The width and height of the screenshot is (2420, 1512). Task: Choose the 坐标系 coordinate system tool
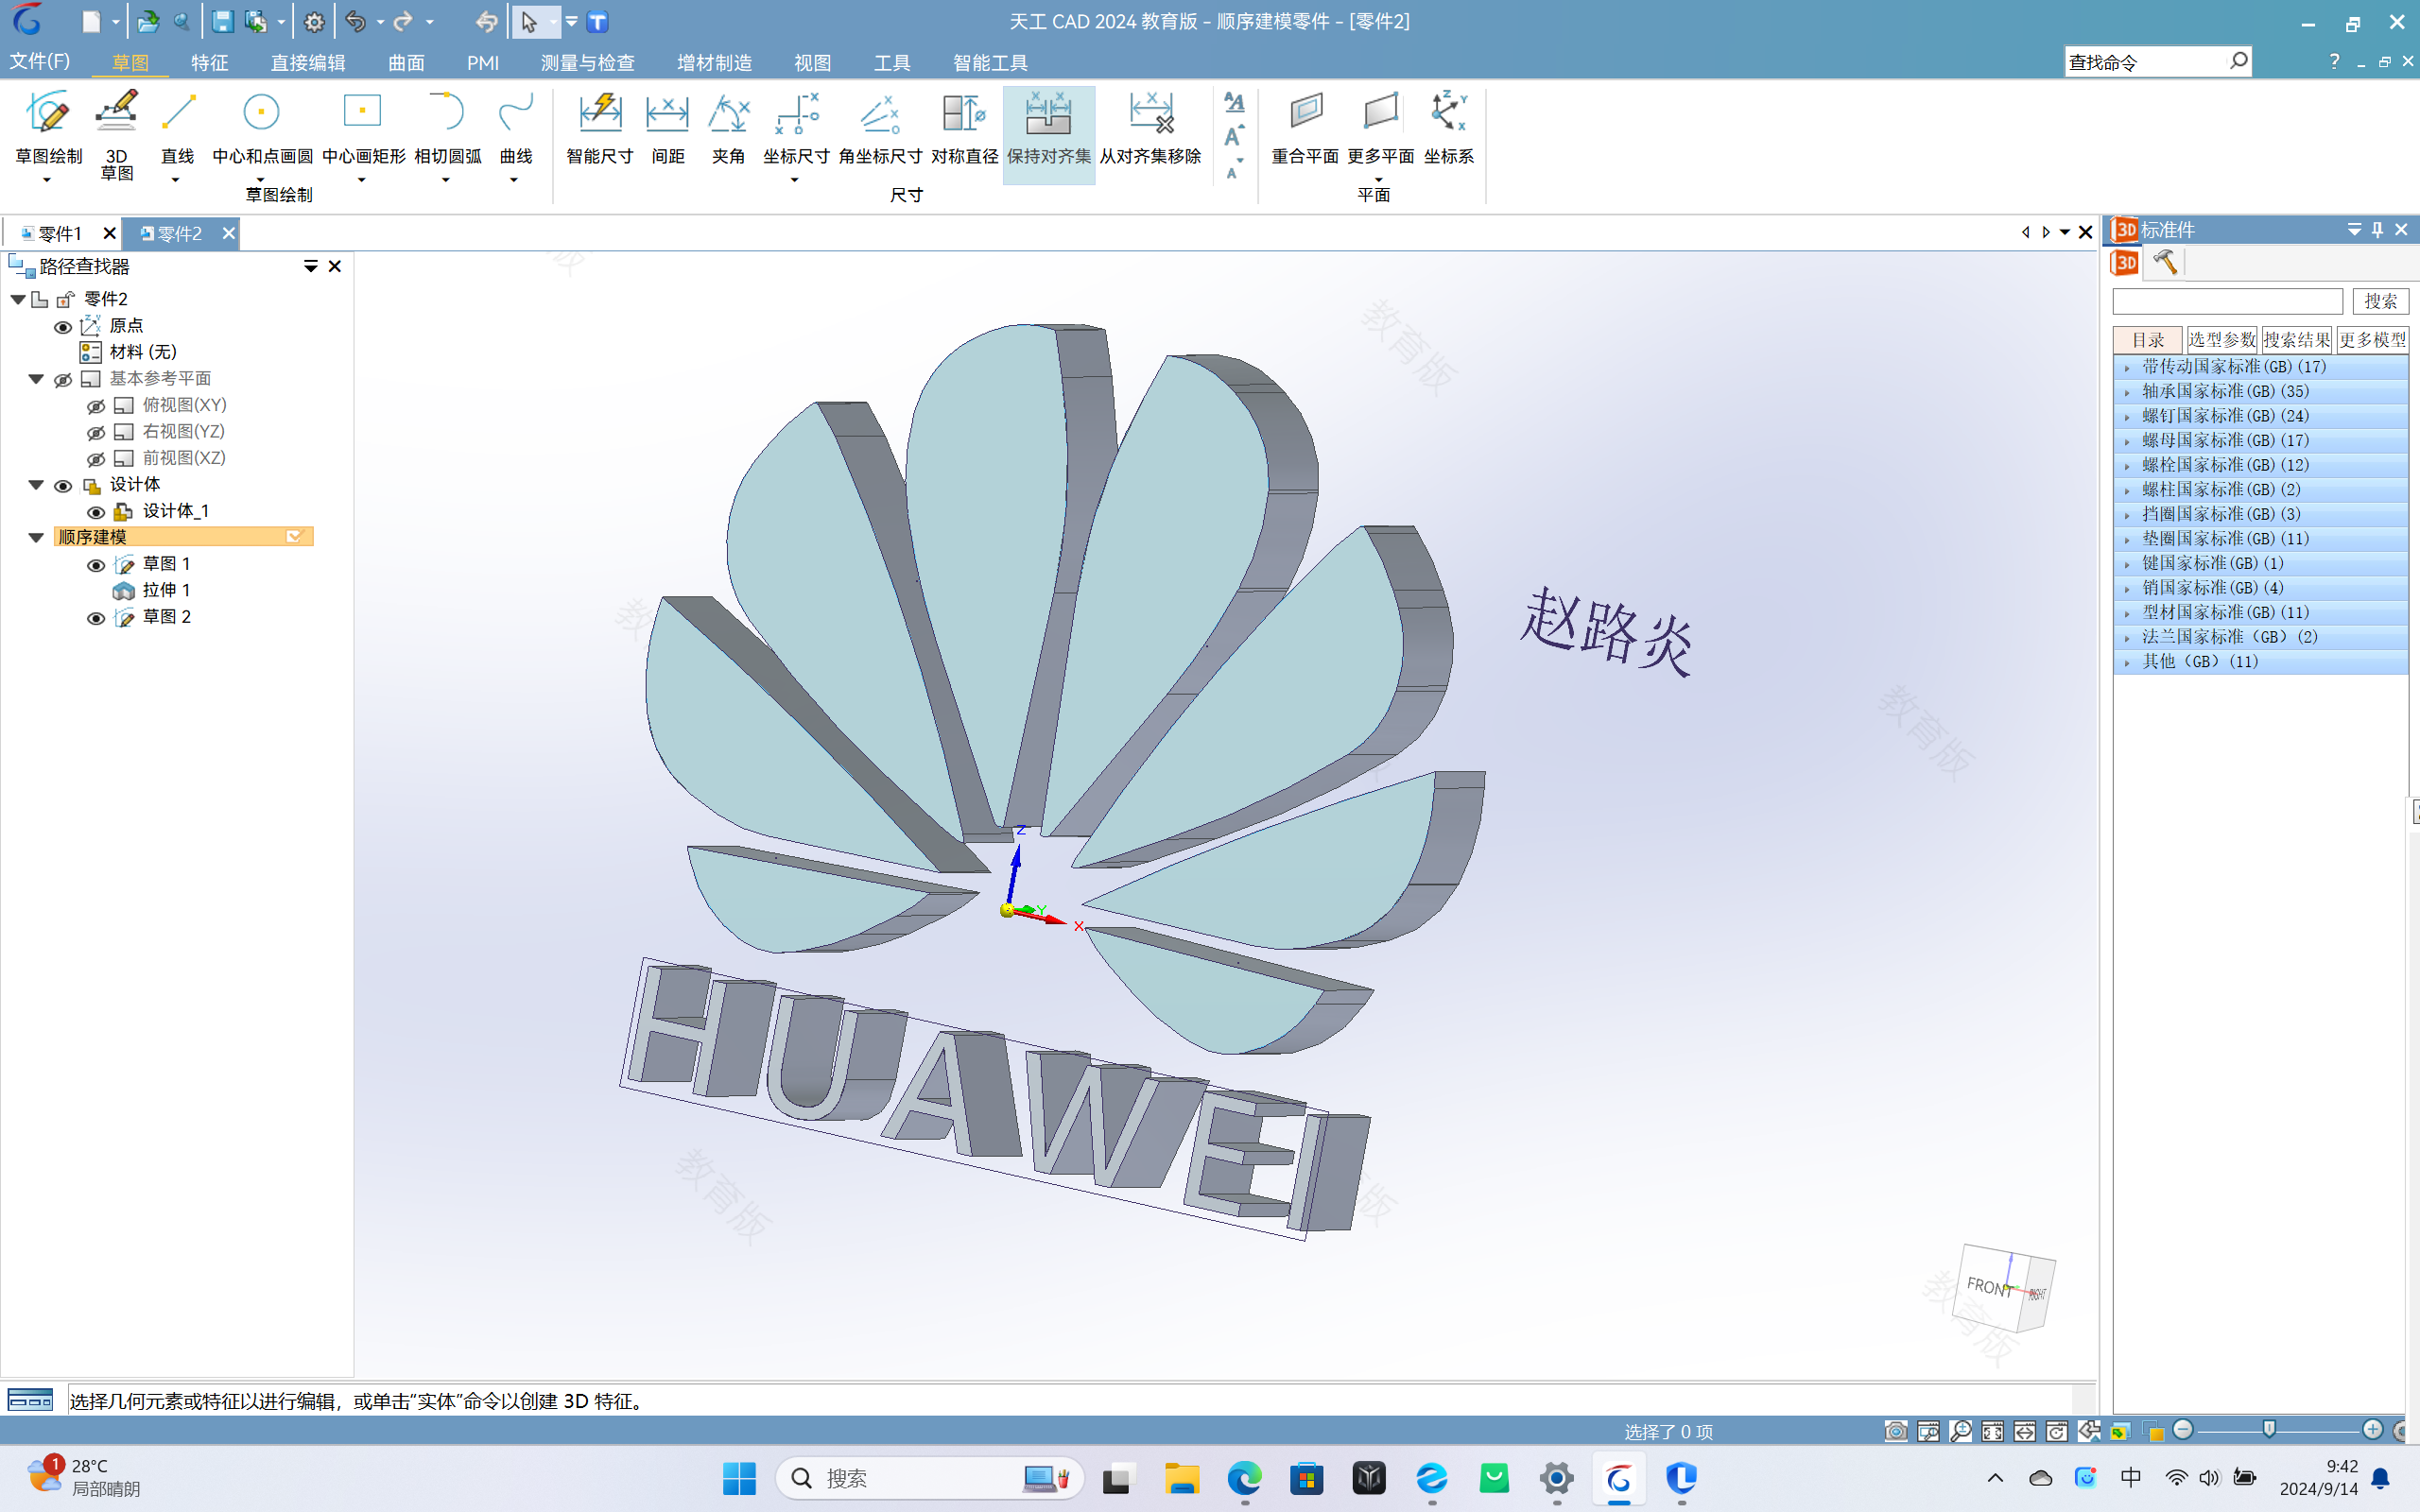1448,128
